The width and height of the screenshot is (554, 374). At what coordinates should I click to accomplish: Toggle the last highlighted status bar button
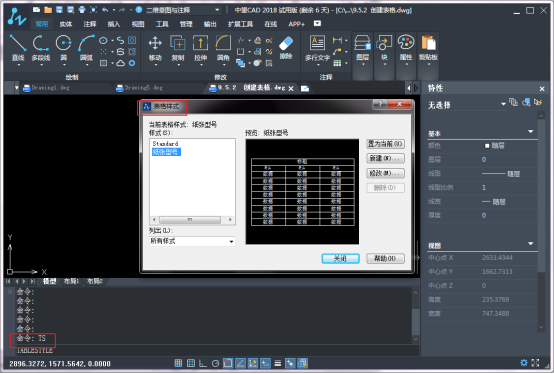pyautogui.click(x=302, y=363)
